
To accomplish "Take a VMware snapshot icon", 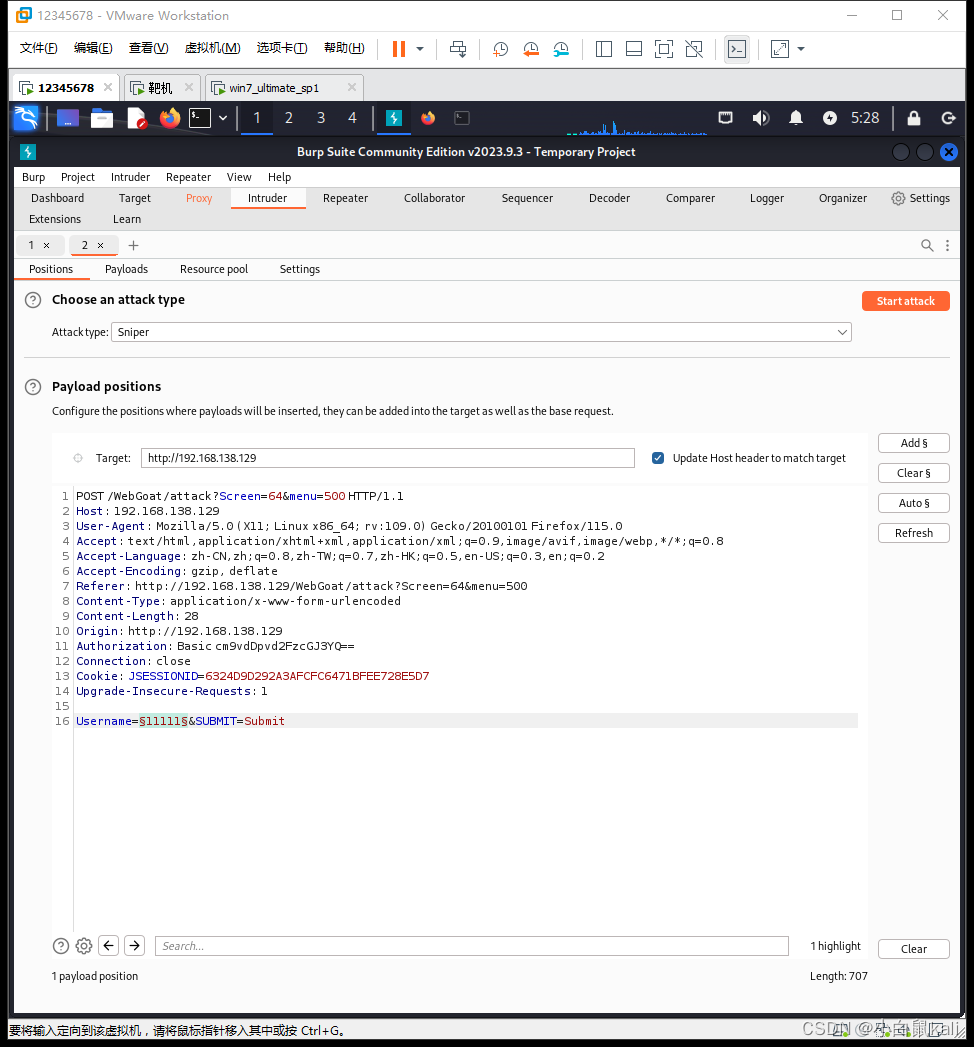I will [x=500, y=49].
